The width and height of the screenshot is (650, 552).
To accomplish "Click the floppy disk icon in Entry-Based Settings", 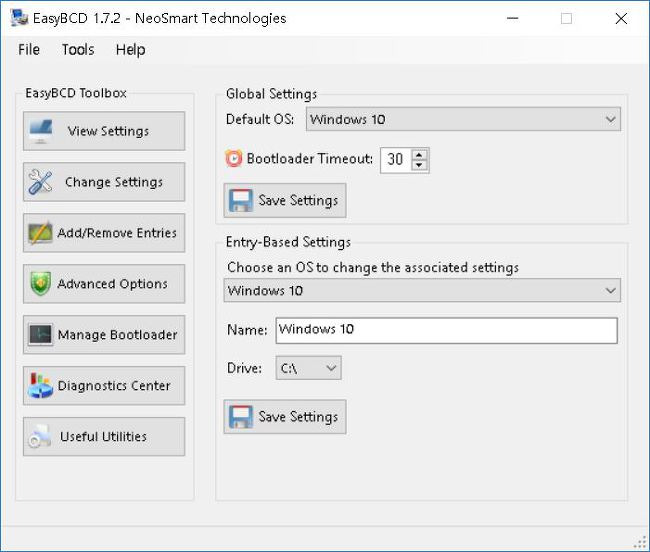I will (240, 417).
